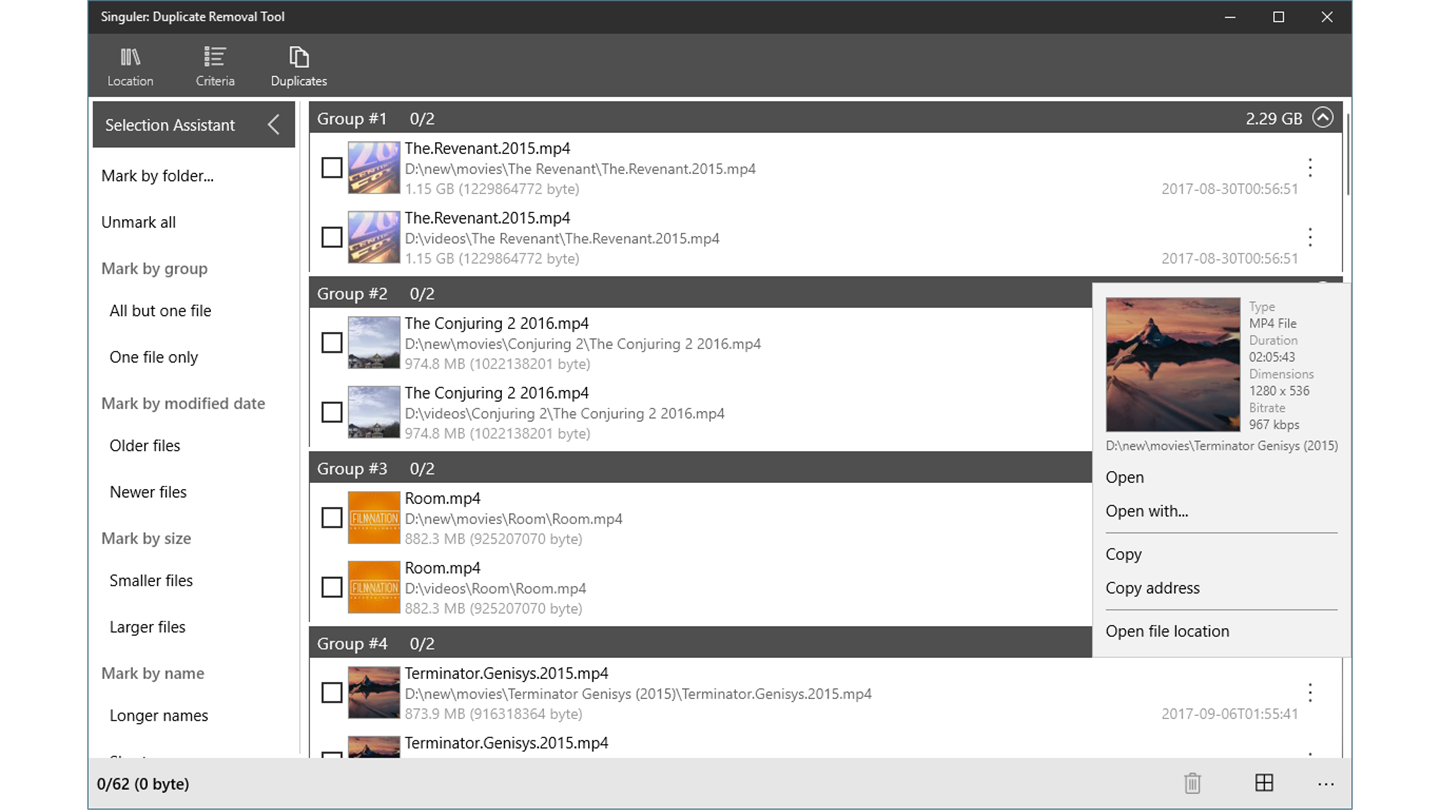The image size is (1440, 810).
Task: Check The.Revenant.2015.mp4 in D:\new\movies
Action: click(x=332, y=168)
